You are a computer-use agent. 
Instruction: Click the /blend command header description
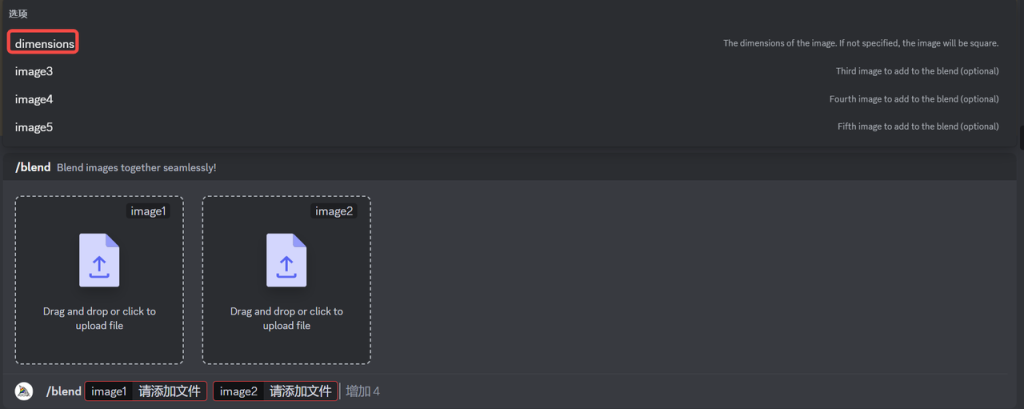point(136,167)
